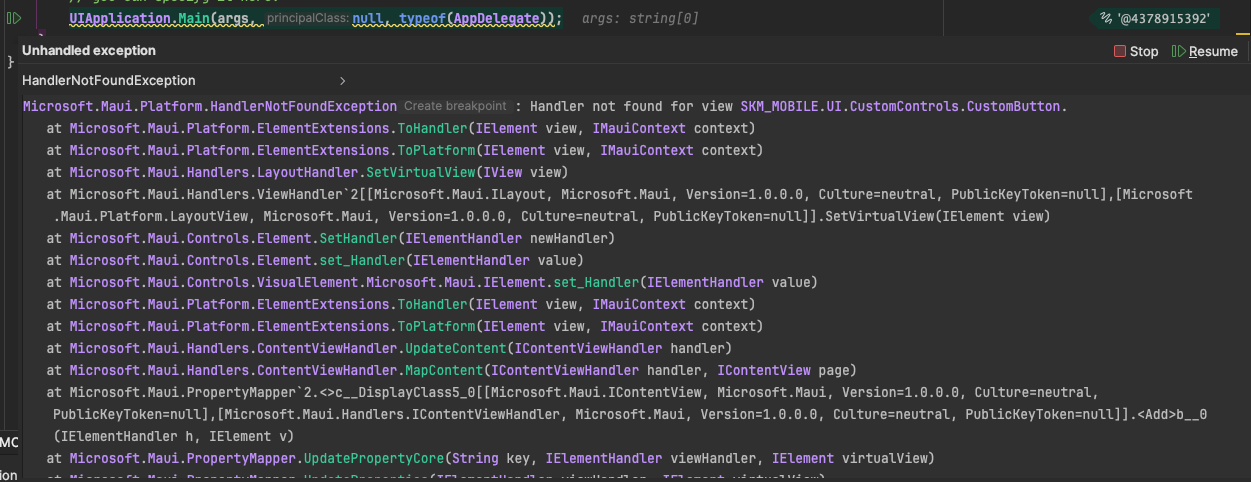Resume program execution
1251x482 pixels.
[1205, 51]
